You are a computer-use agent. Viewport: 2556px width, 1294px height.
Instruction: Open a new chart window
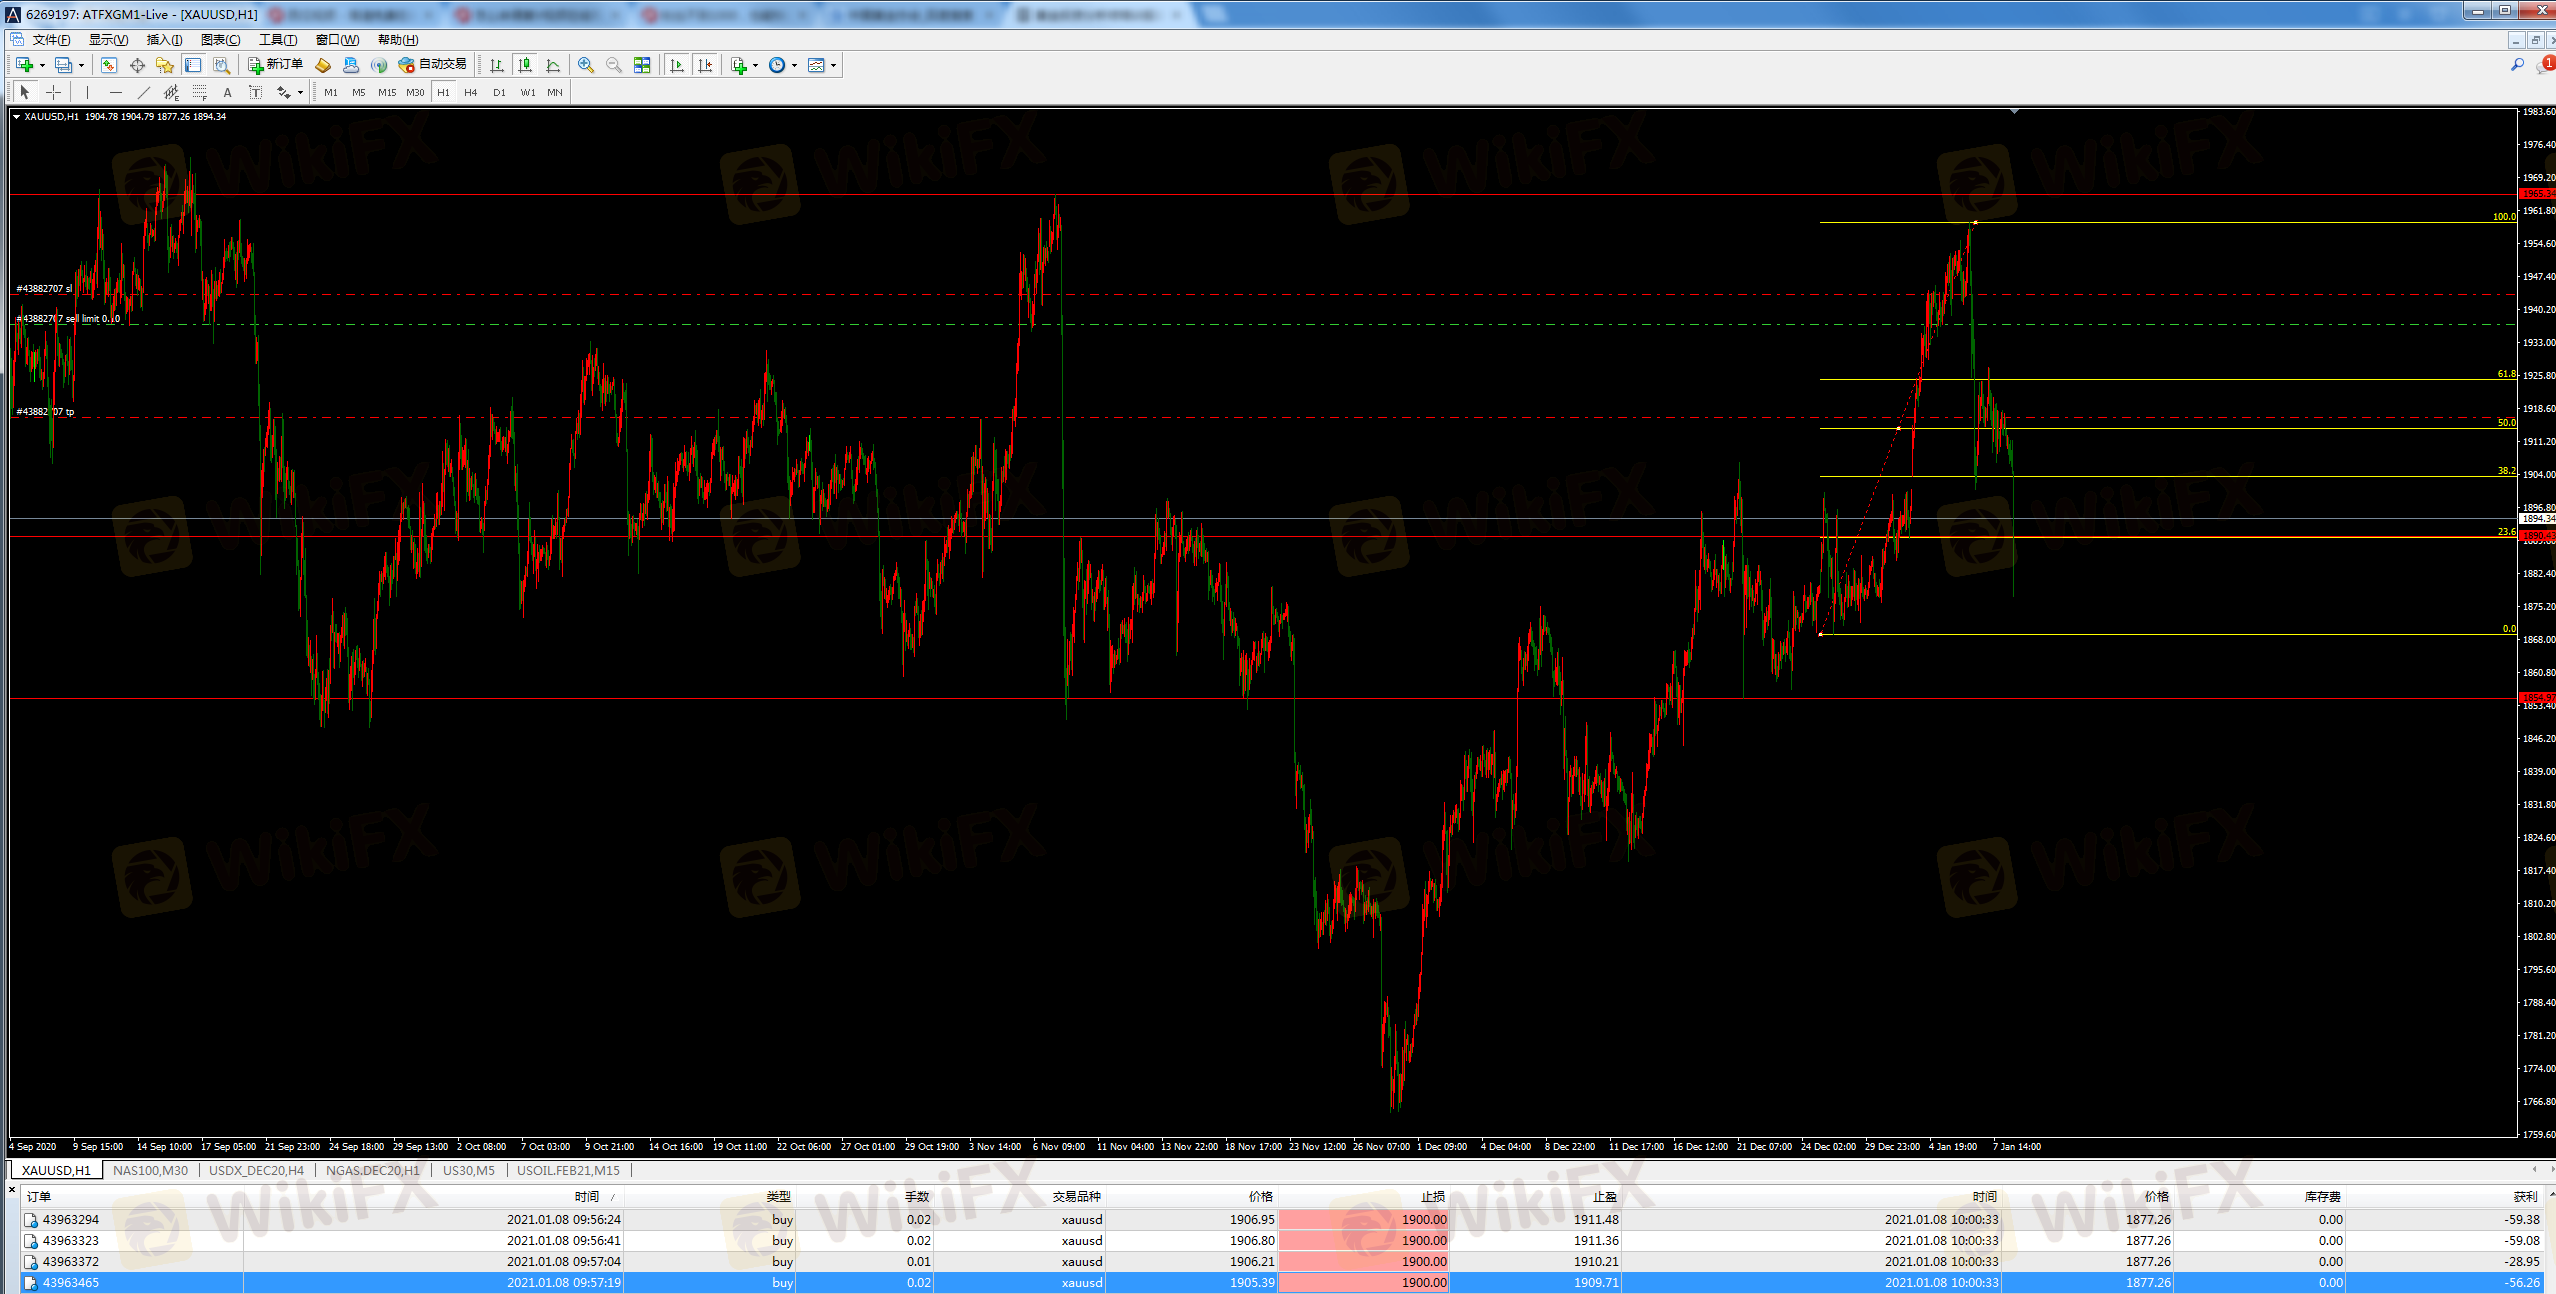click(24, 65)
